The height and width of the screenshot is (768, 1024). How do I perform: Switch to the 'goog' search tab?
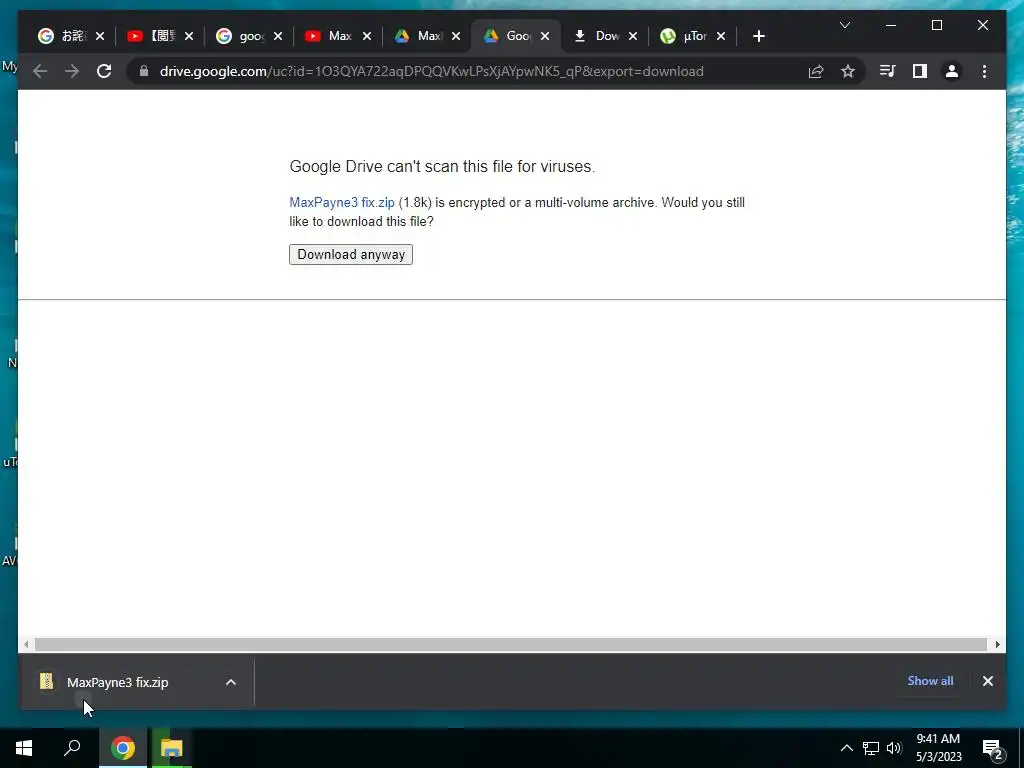(x=240, y=36)
